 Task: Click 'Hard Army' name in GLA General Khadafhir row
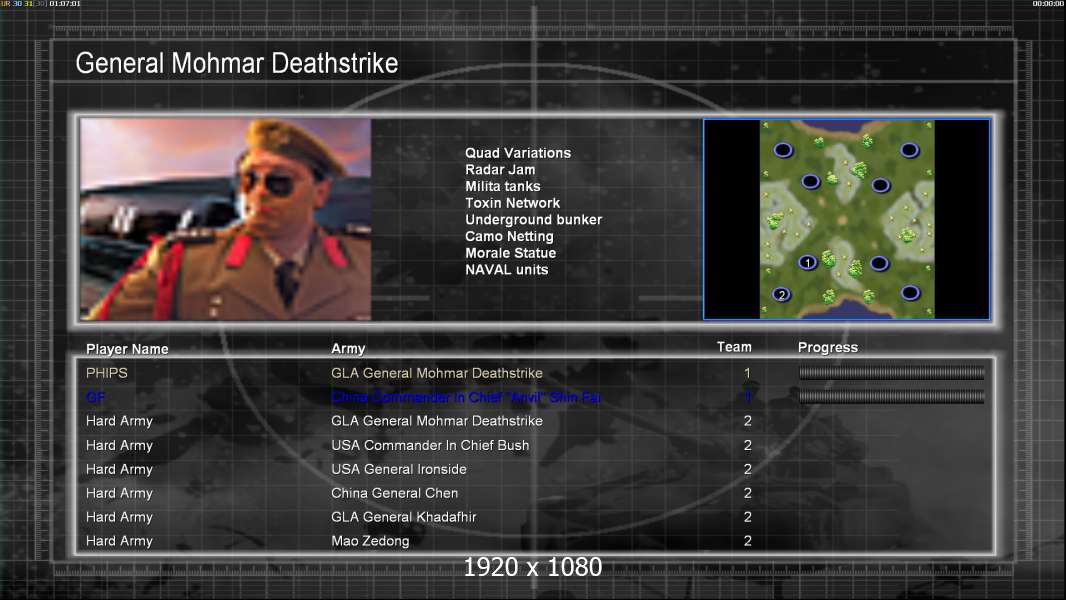click(x=119, y=517)
